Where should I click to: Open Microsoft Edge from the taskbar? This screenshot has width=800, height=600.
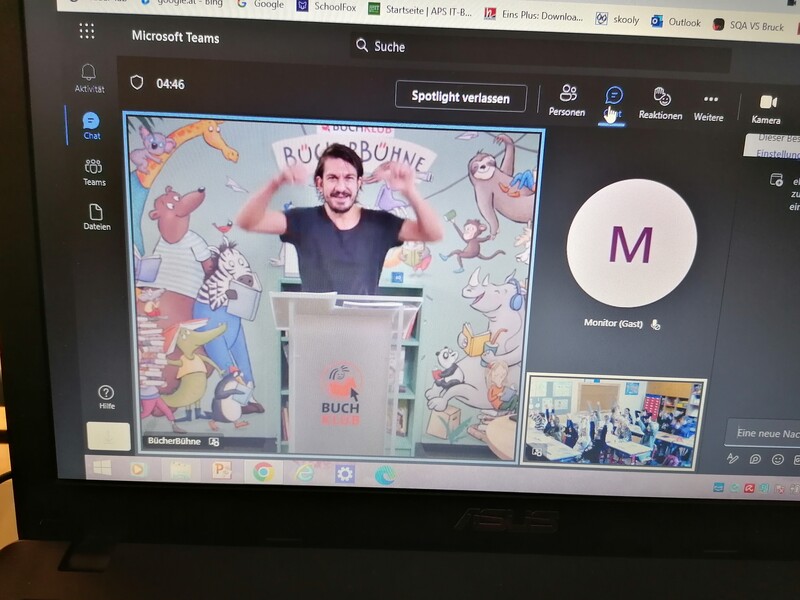tap(385, 476)
